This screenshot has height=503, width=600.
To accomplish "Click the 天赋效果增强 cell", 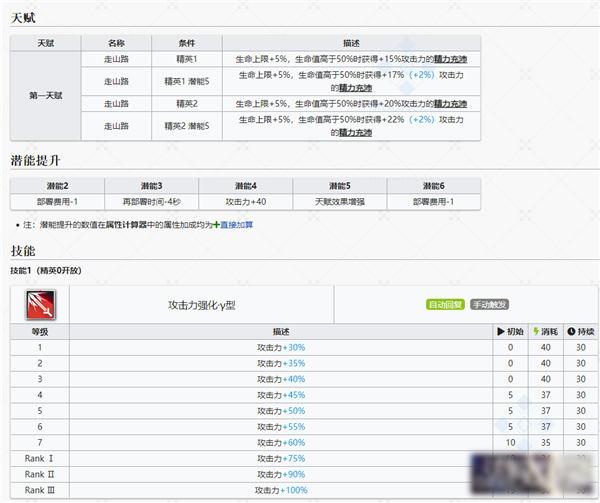I will pos(340,202).
